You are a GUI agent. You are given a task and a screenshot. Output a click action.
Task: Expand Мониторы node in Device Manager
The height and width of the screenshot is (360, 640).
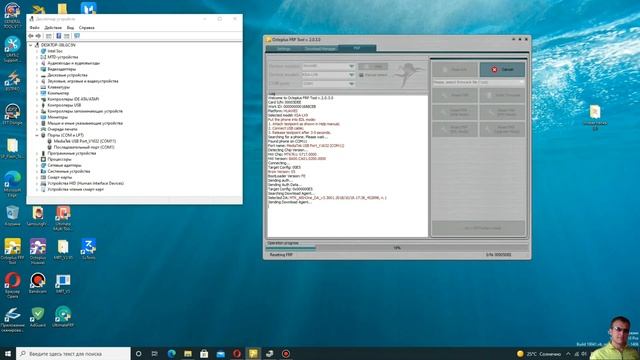pyautogui.click(x=37, y=117)
